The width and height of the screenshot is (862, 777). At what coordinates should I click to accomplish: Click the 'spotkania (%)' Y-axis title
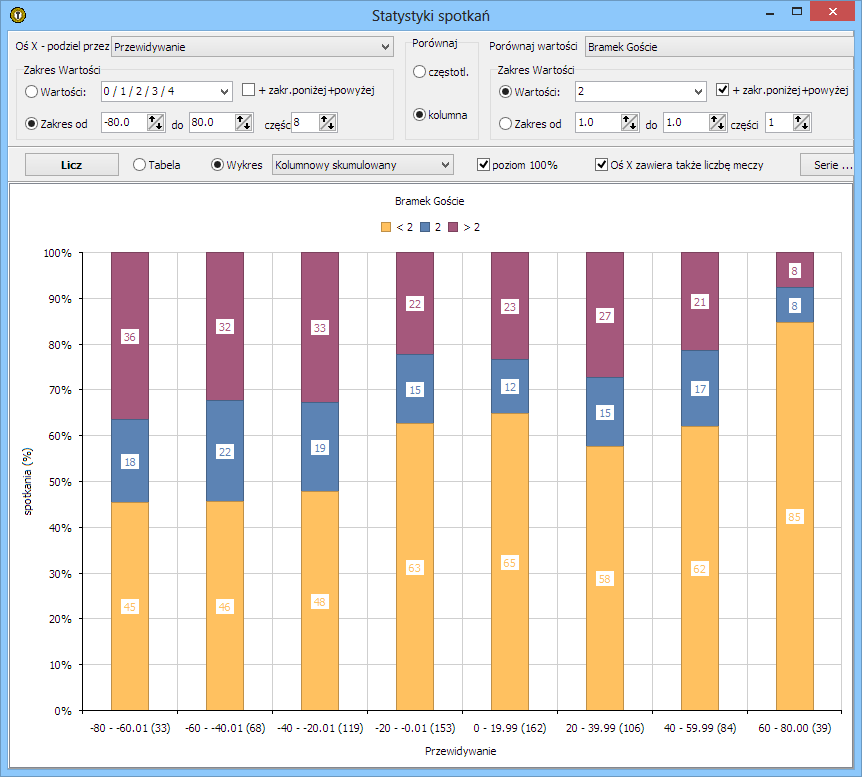[x=27, y=481]
